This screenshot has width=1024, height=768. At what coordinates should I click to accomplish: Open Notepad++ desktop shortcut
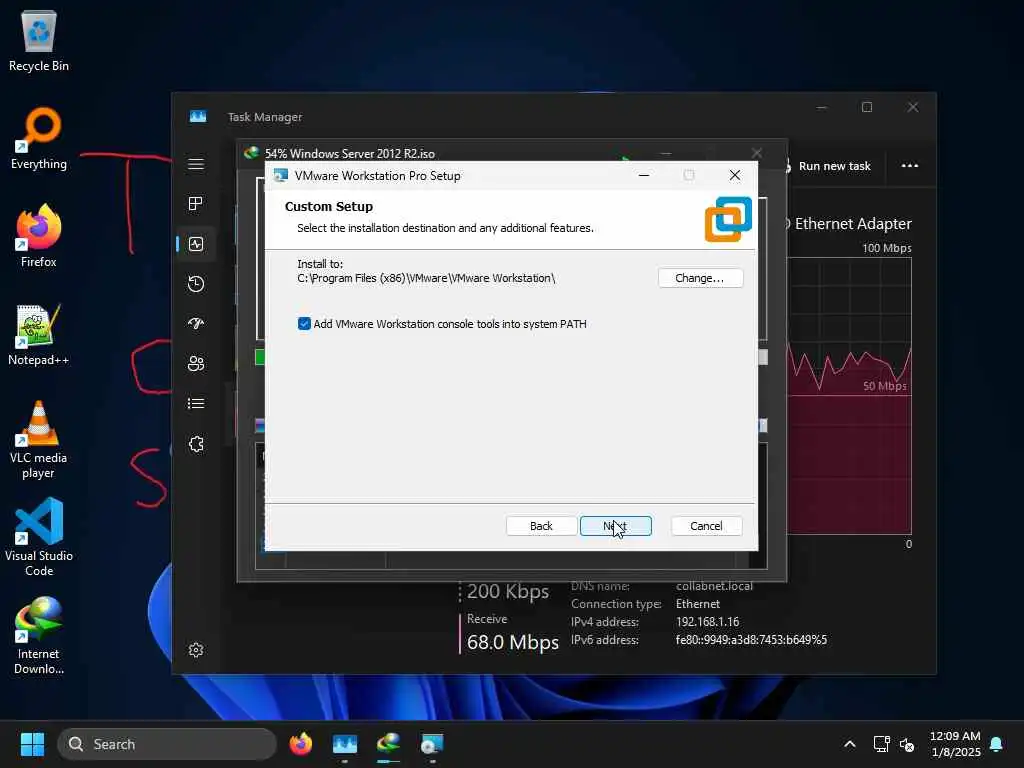pyautogui.click(x=39, y=334)
